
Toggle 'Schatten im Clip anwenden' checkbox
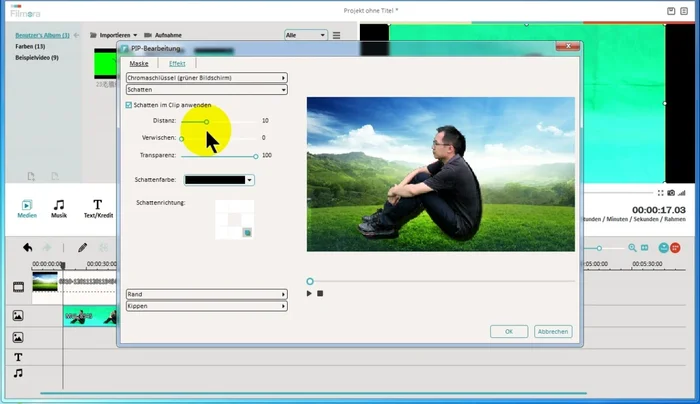[129, 105]
